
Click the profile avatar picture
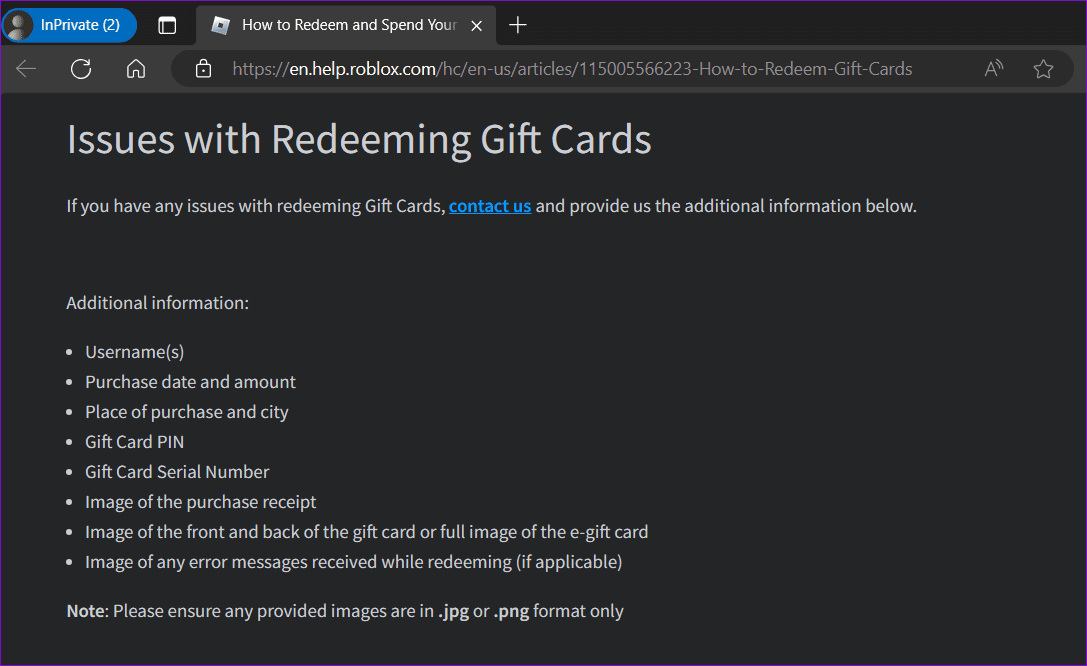19,26
